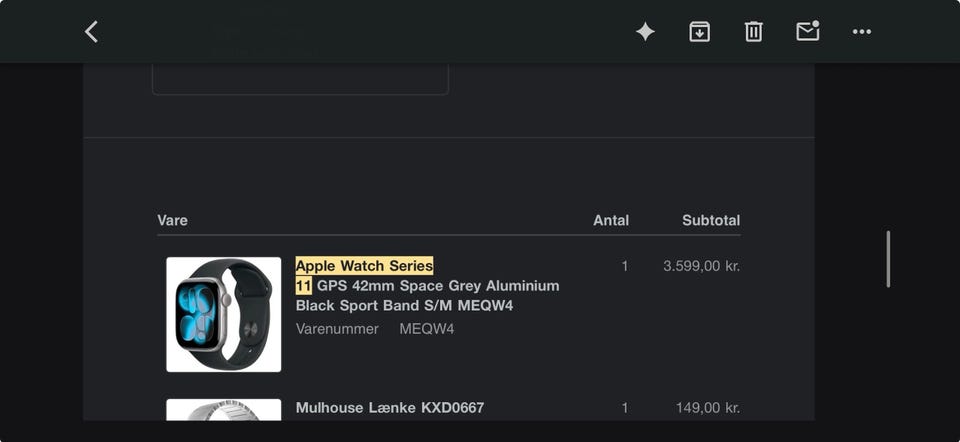Delete the email with the trash icon

[754, 32]
